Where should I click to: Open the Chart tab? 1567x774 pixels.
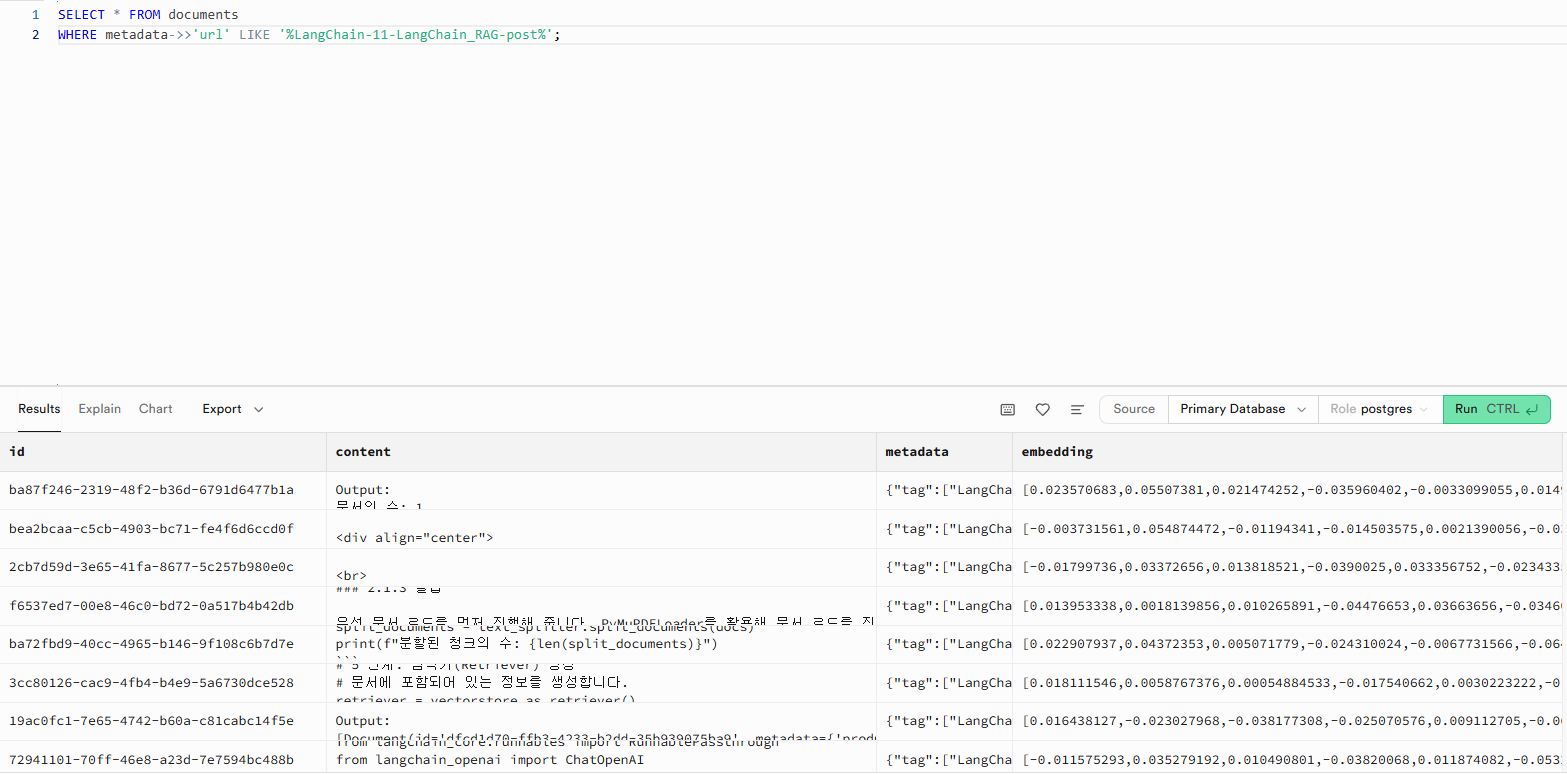(x=156, y=409)
